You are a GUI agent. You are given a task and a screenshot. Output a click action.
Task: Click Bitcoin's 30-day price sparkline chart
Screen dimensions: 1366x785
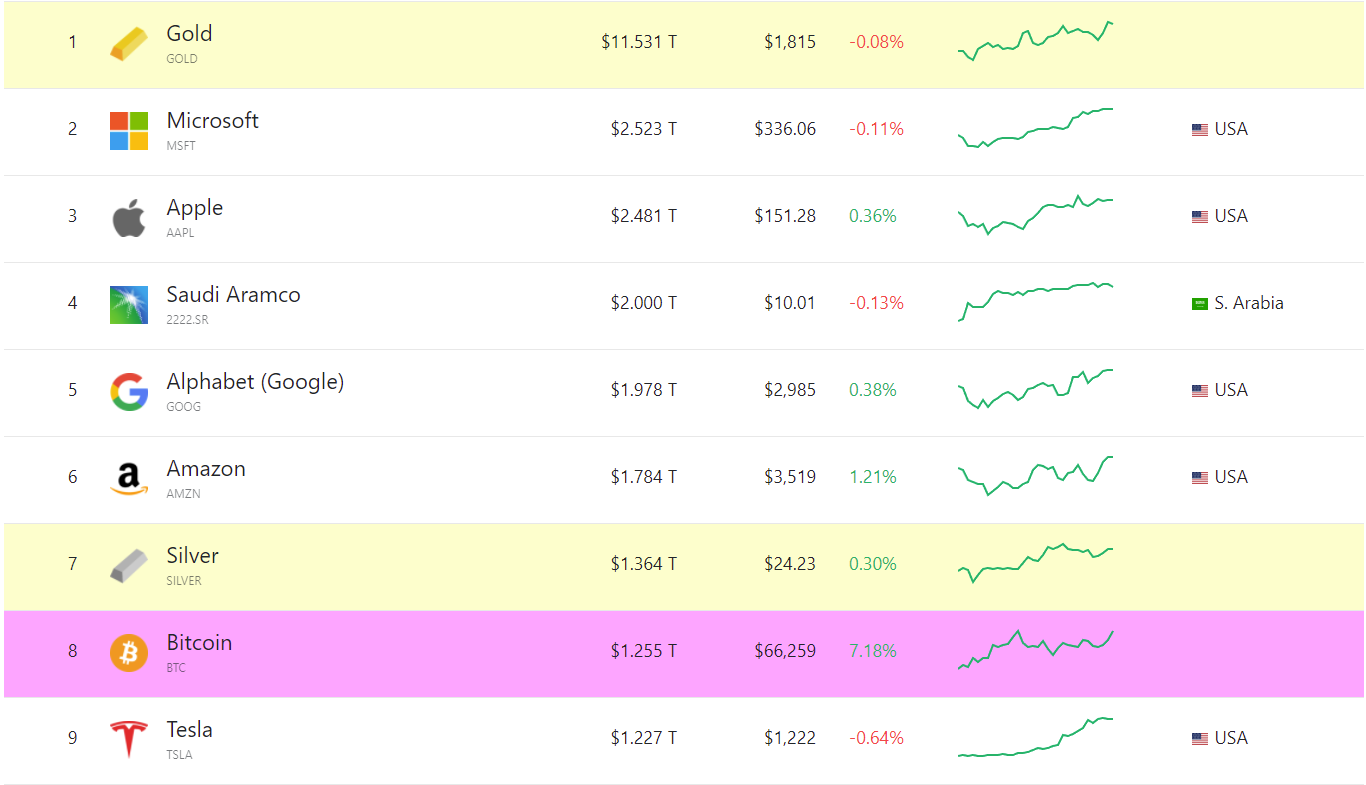1036,650
